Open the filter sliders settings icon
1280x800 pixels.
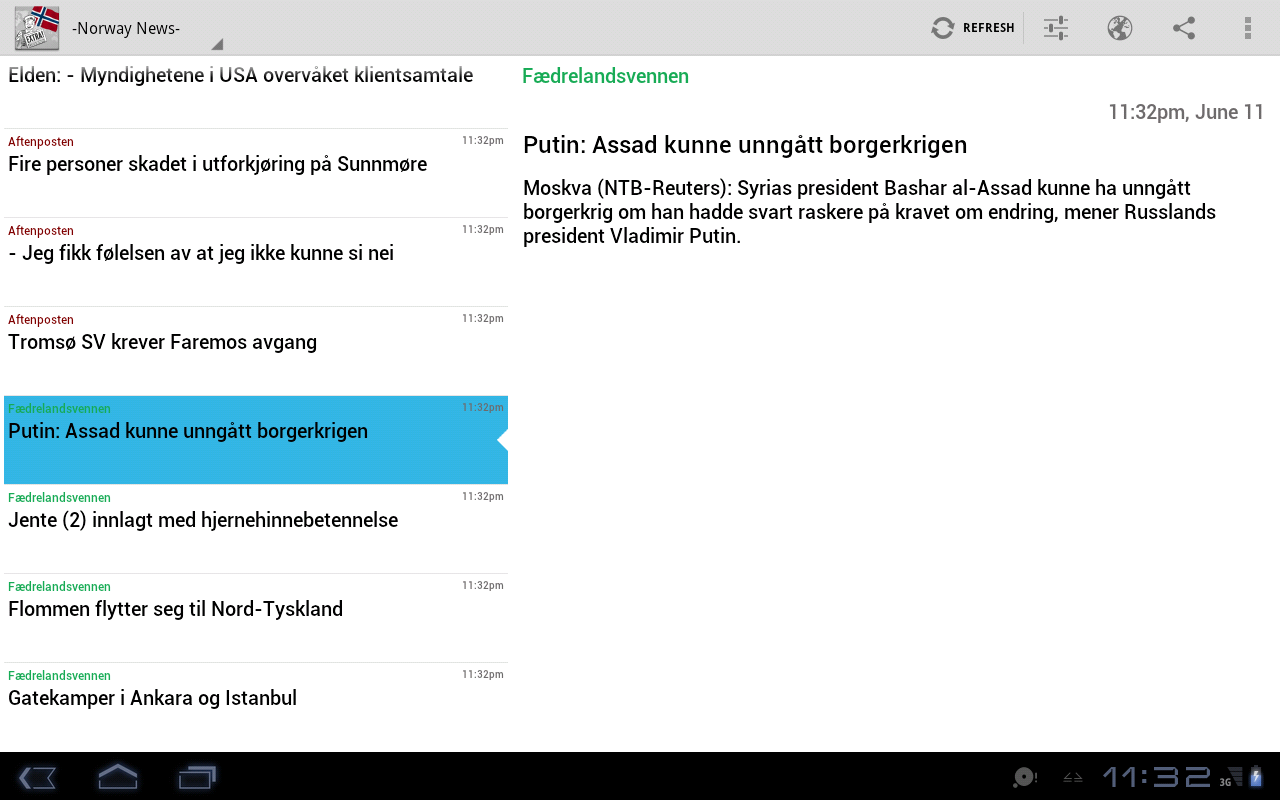click(1056, 28)
